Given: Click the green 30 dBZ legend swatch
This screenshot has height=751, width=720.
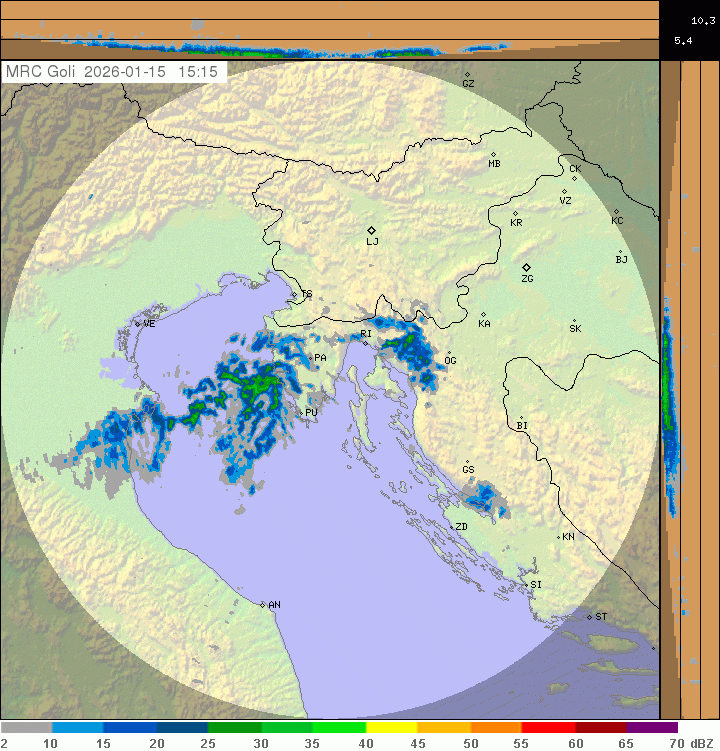Looking at the screenshot, I should 287,728.
